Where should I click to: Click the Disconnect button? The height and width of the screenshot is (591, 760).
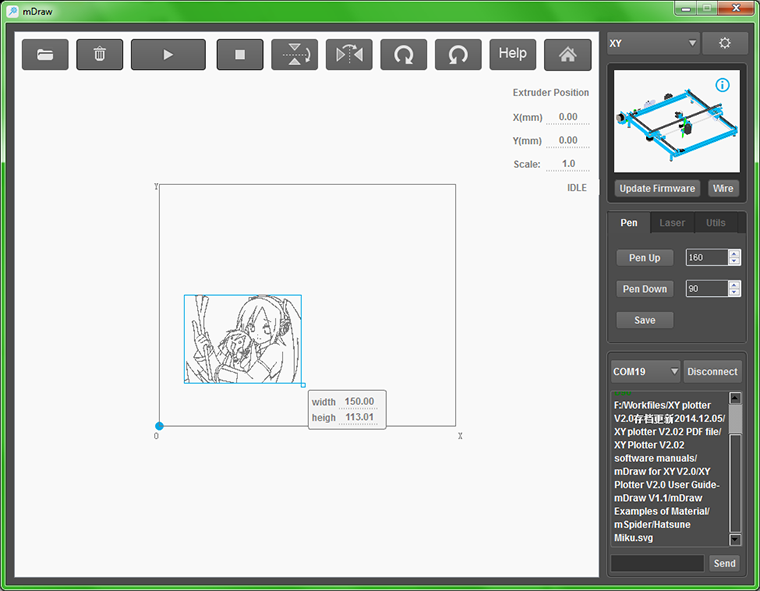coord(712,371)
